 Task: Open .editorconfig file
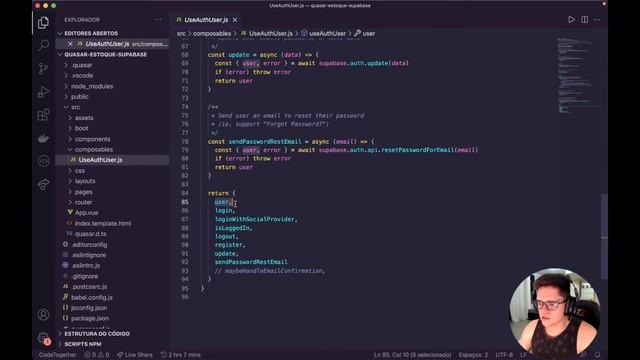[89, 244]
